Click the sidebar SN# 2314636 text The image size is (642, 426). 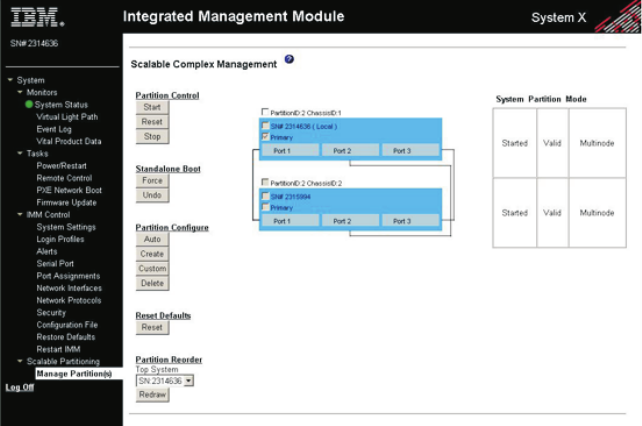point(34,43)
